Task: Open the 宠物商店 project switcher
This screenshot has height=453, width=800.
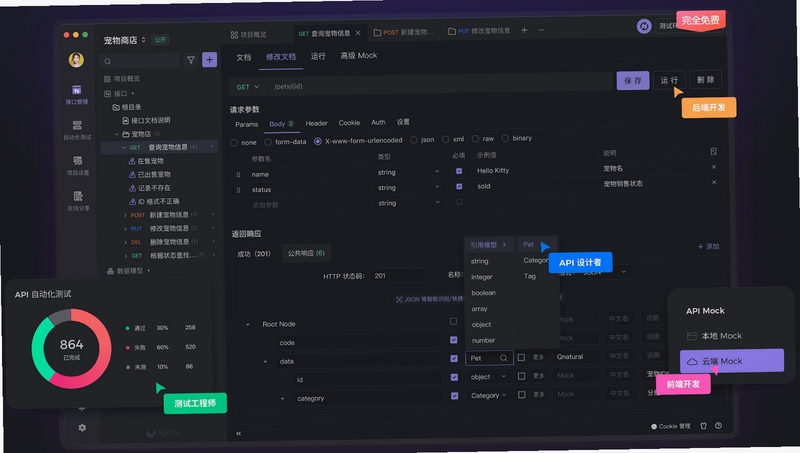Action: point(125,40)
